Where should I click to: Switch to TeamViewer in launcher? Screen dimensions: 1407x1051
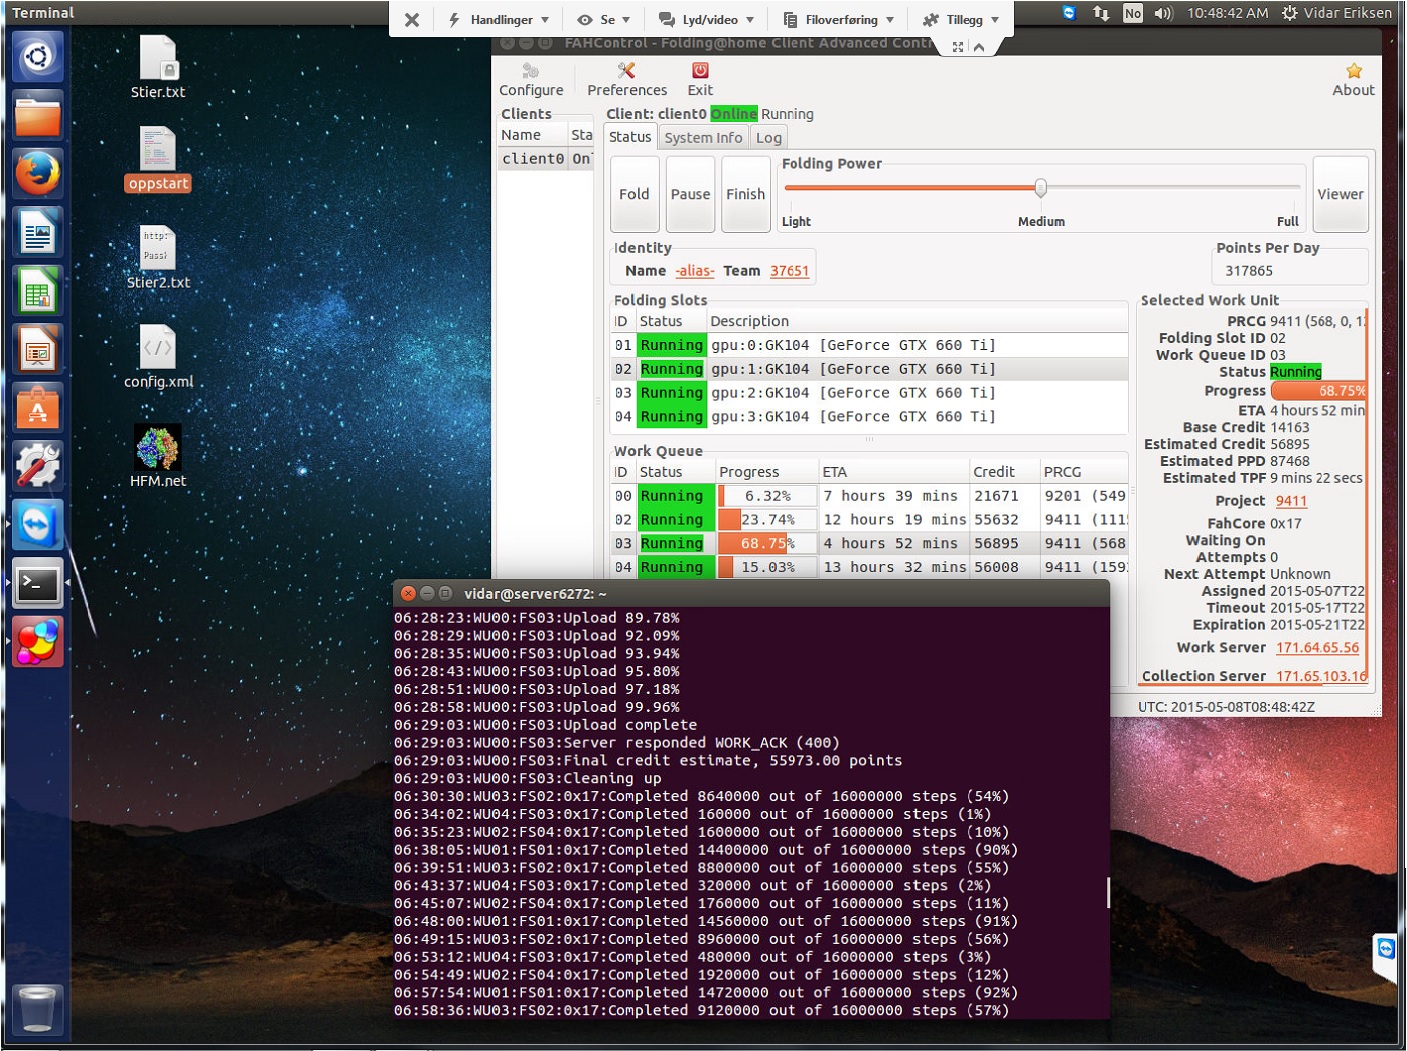[38, 524]
